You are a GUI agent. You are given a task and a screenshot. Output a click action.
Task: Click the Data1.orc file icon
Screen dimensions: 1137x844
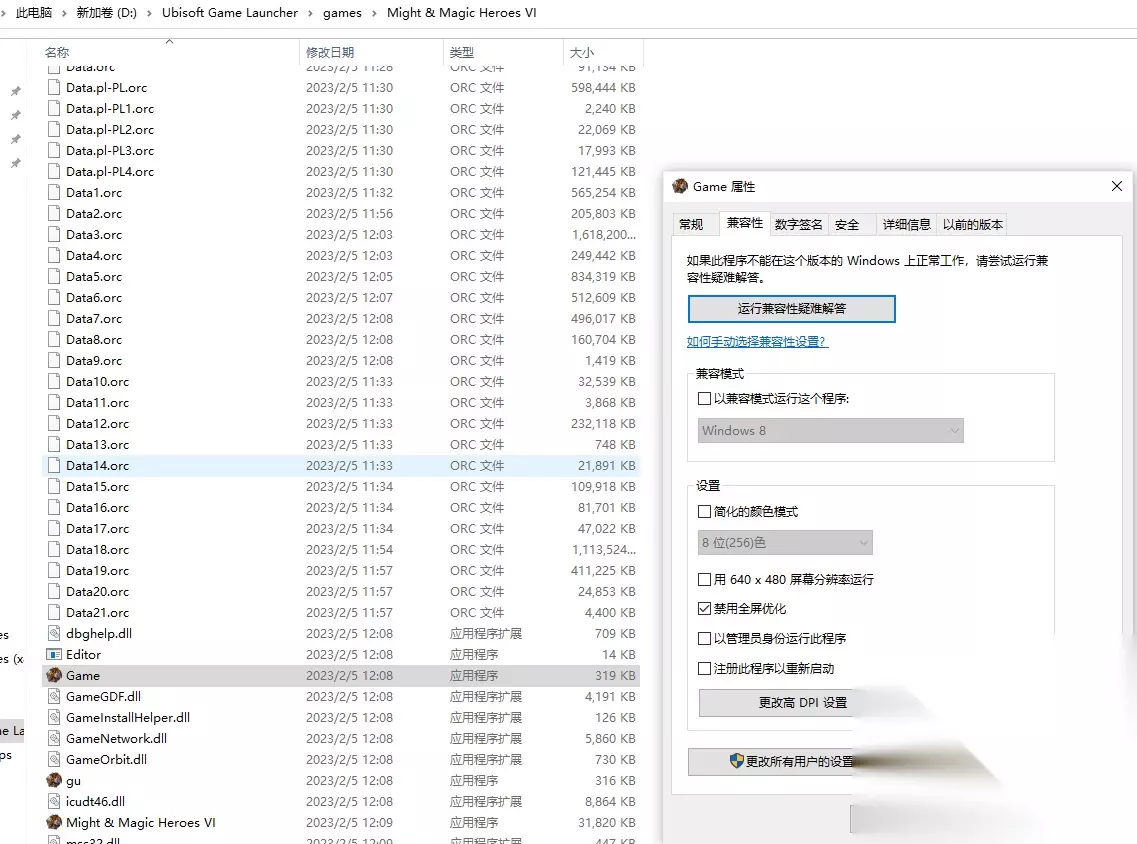[54, 192]
